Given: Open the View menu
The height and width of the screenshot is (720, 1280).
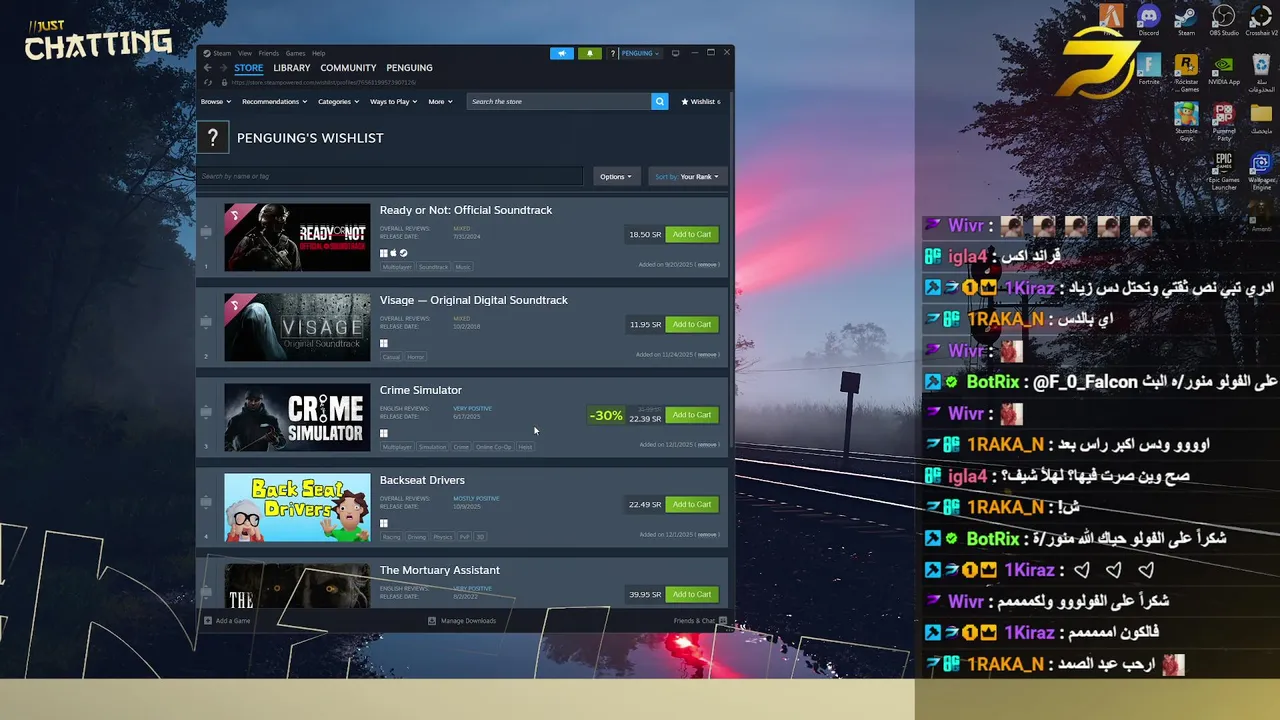Looking at the screenshot, I should point(245,53).
